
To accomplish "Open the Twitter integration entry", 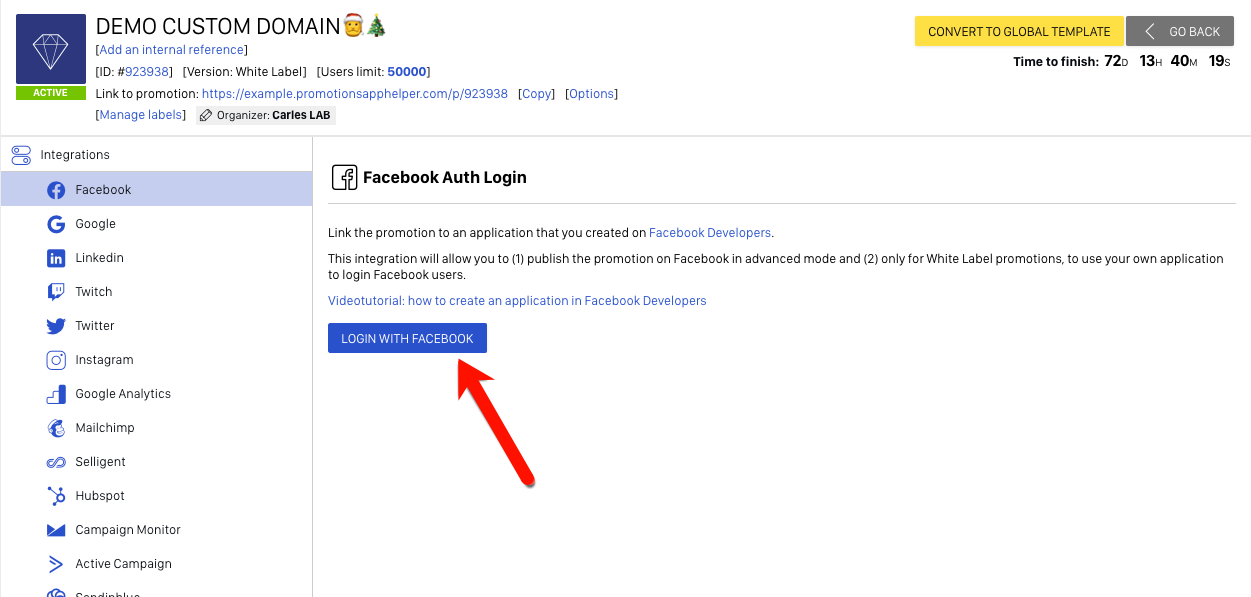I will (157, 326).
